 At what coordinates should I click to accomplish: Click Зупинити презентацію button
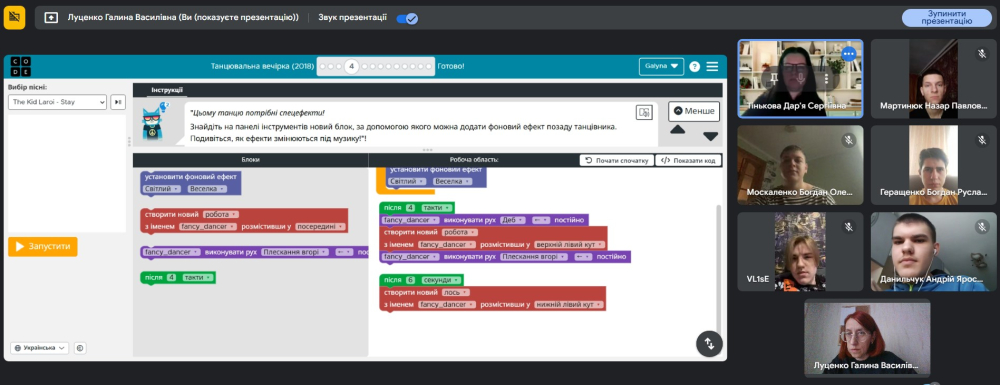click(946, 17)
